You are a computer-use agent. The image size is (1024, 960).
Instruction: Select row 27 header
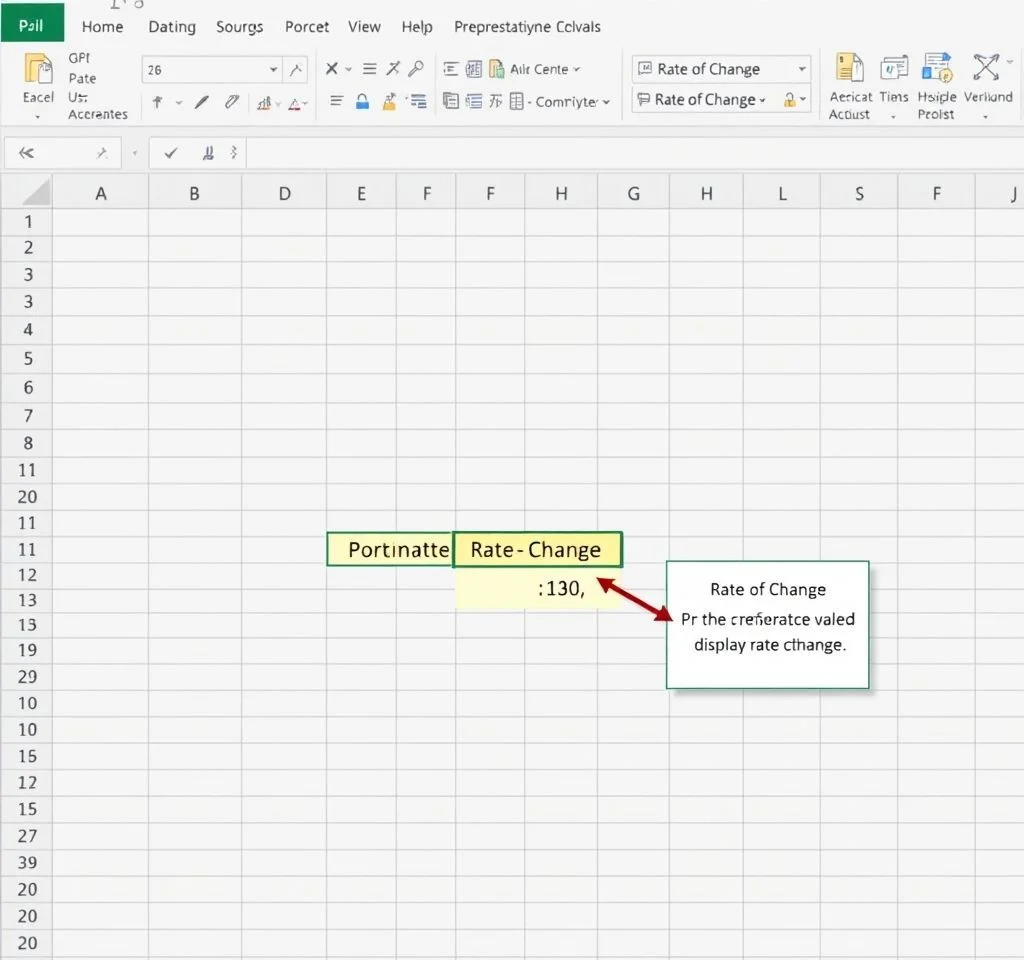tap(27, 836)
